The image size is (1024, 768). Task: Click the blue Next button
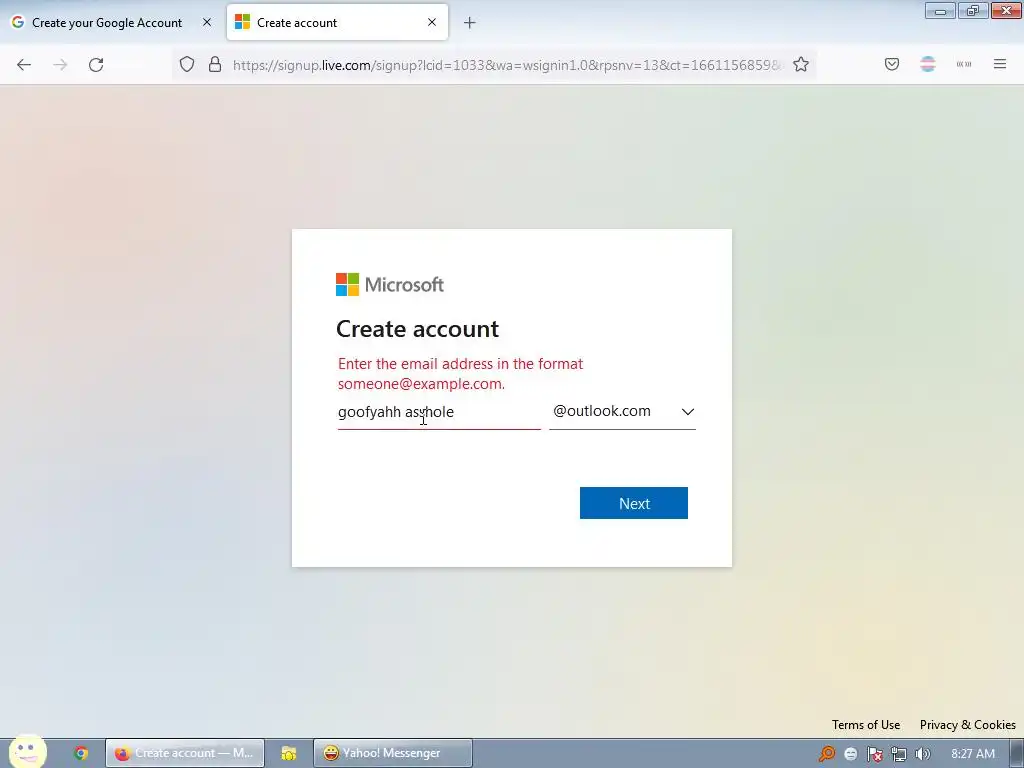pos(633,503)
